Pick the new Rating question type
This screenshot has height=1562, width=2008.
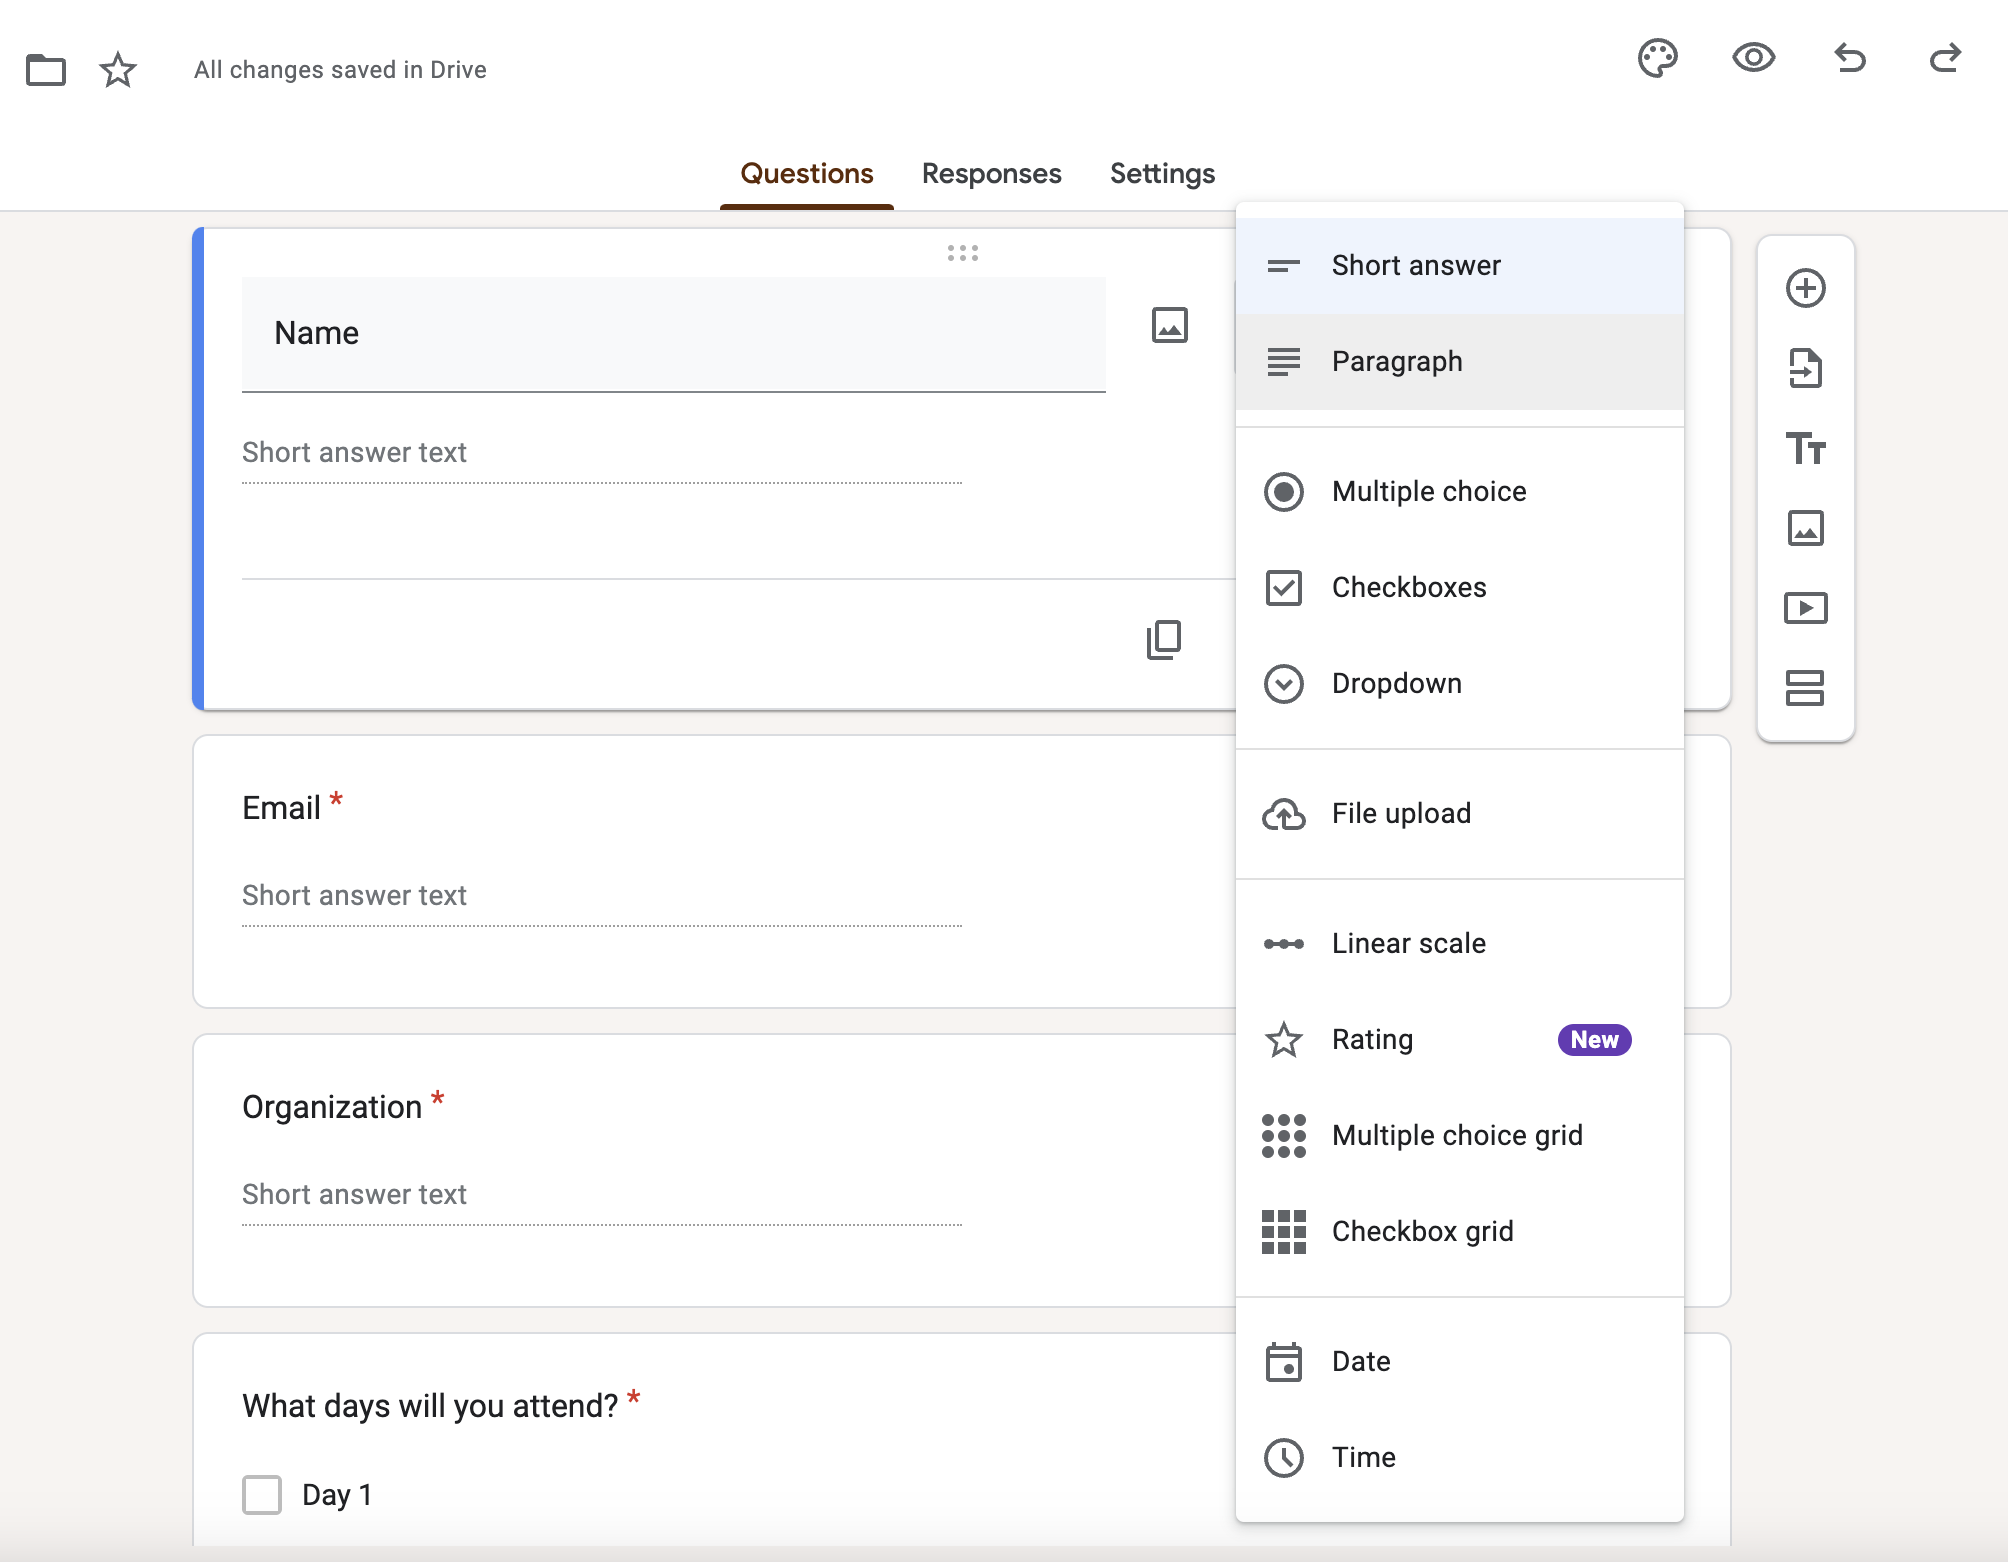pyautogui.click(x=1371, y=1039)
